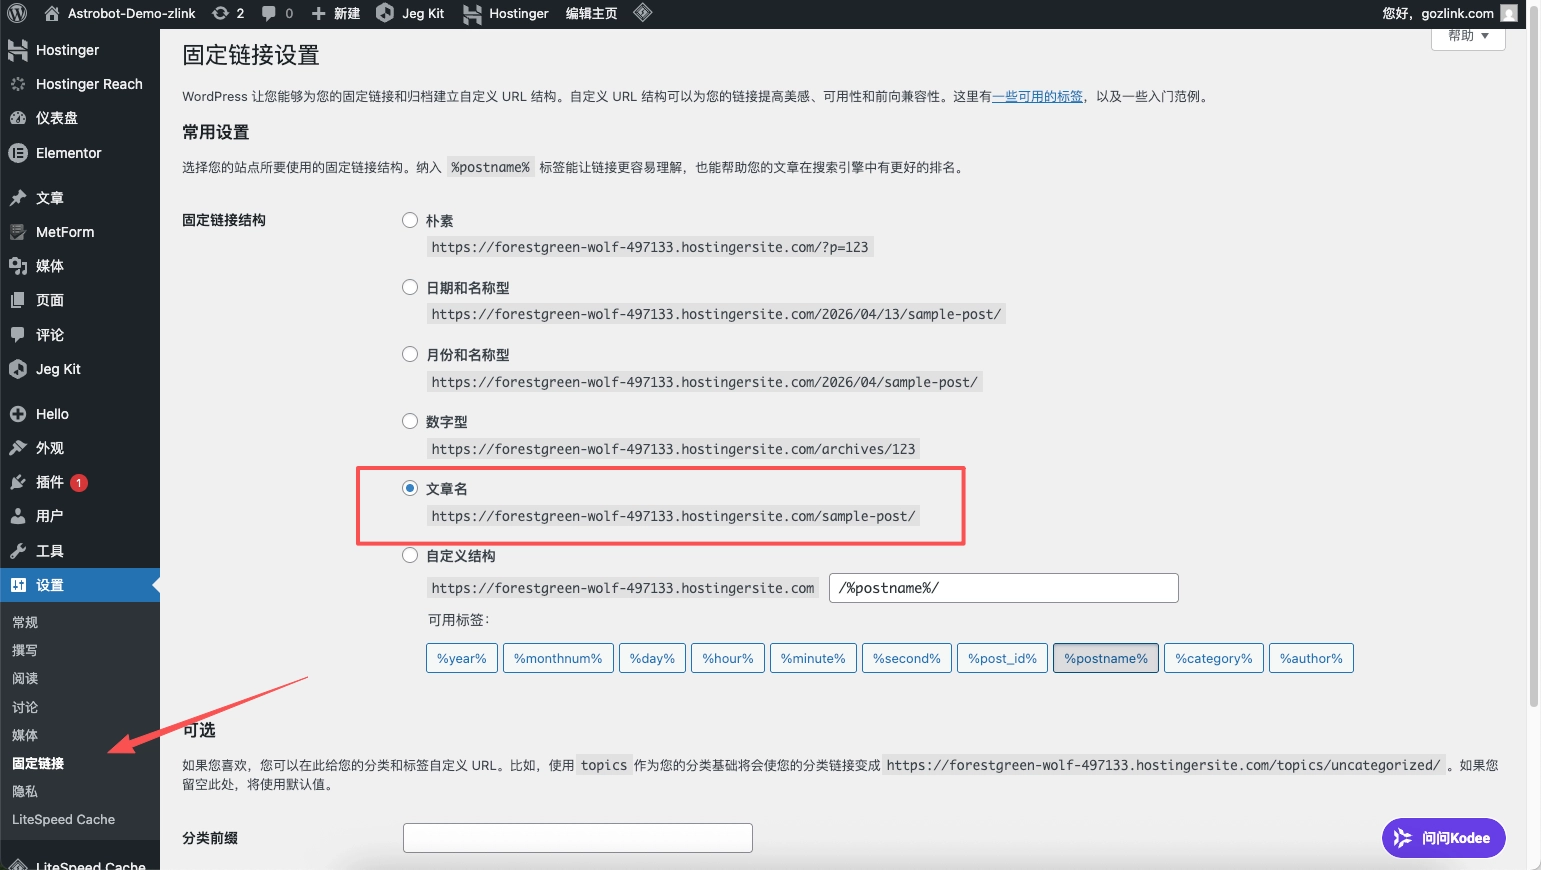Viewport: 1541px width, 870px height.
Task: Click the Hostinger sidebar icon
Action: click(18, 50)
